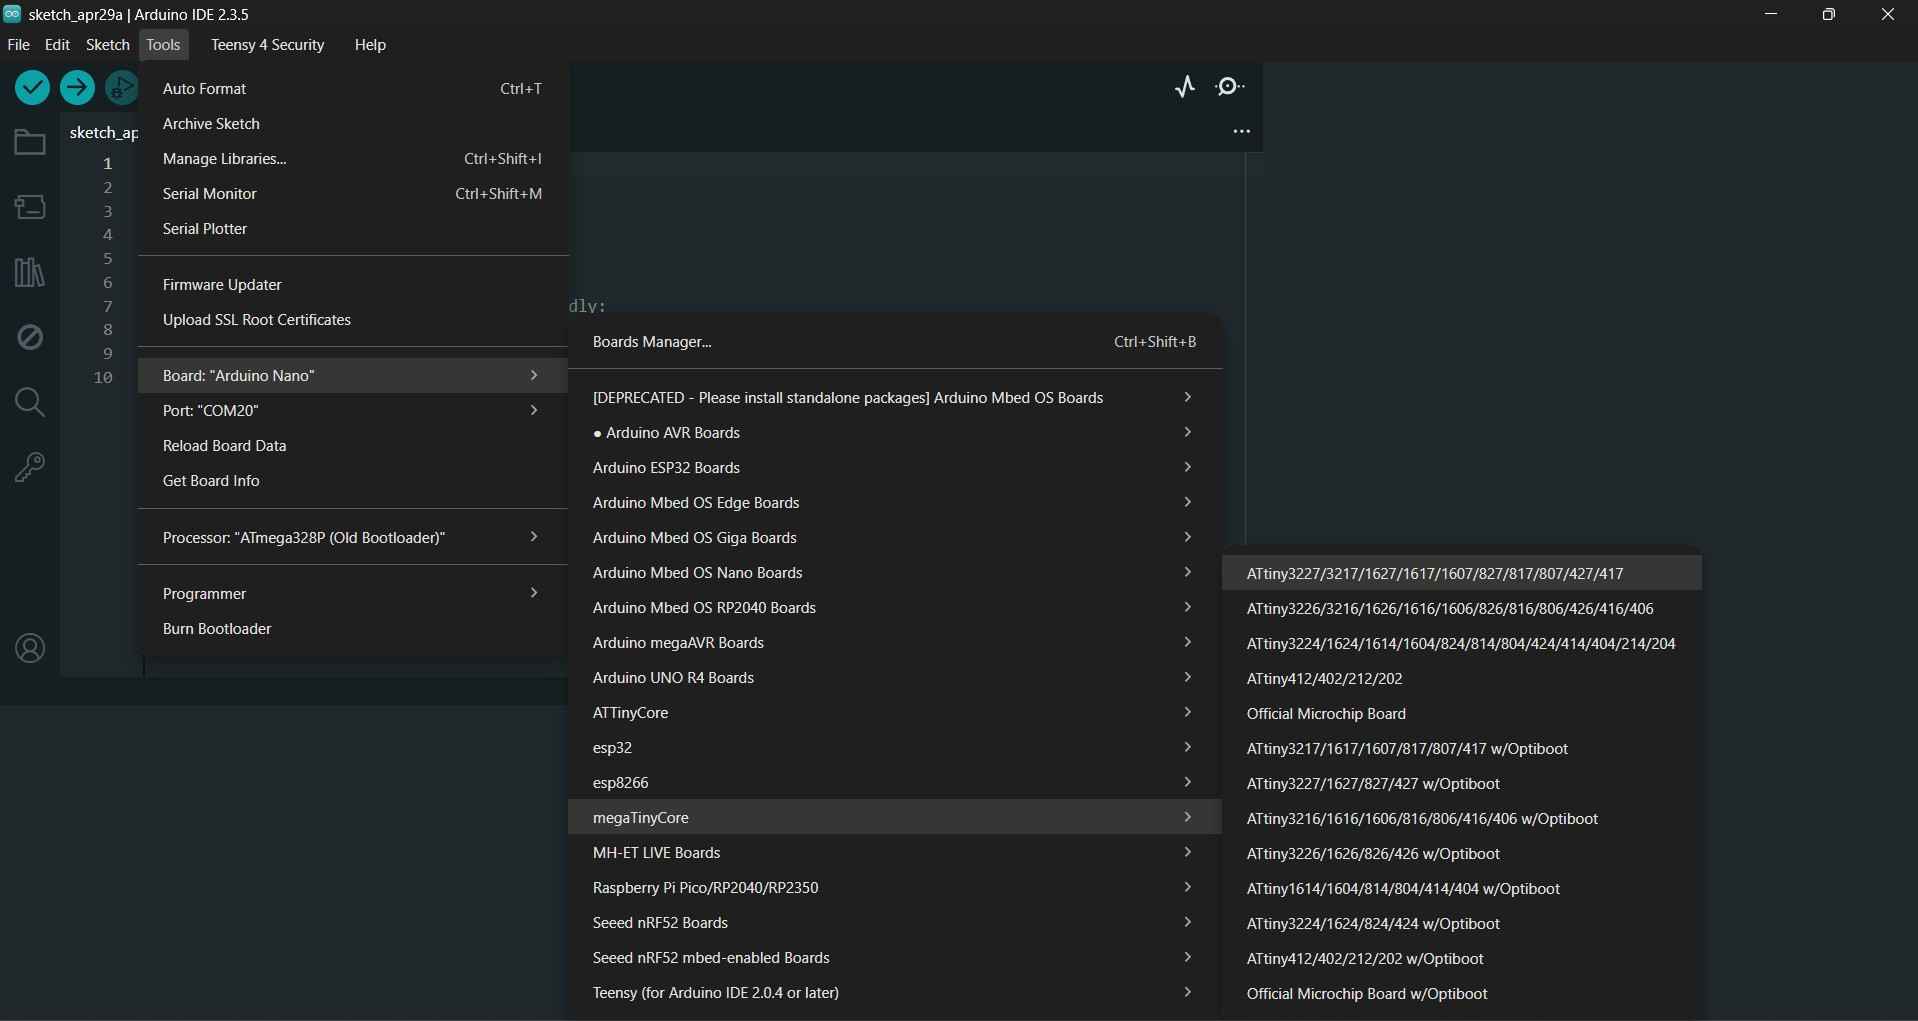1918x1021 pixels.
Task: Expand megaTinyCore boards submenu
Action: (x=895, y=818)
